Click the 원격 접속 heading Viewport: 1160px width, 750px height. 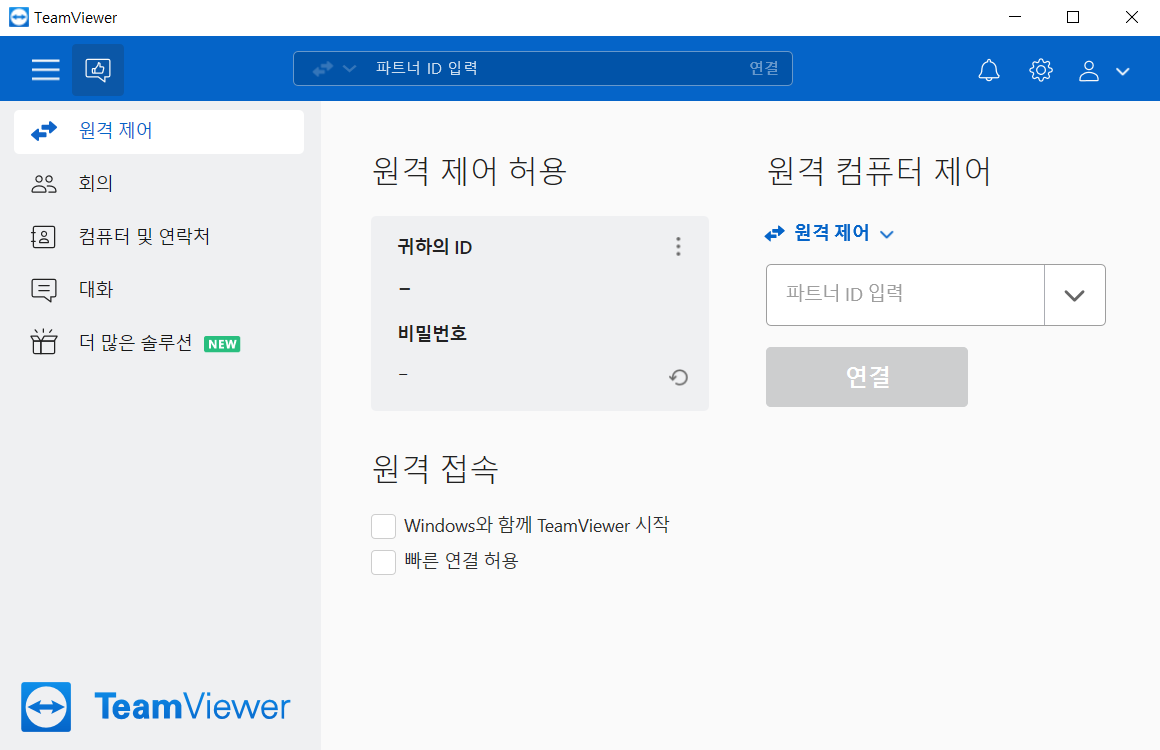[x=435, y=468]
